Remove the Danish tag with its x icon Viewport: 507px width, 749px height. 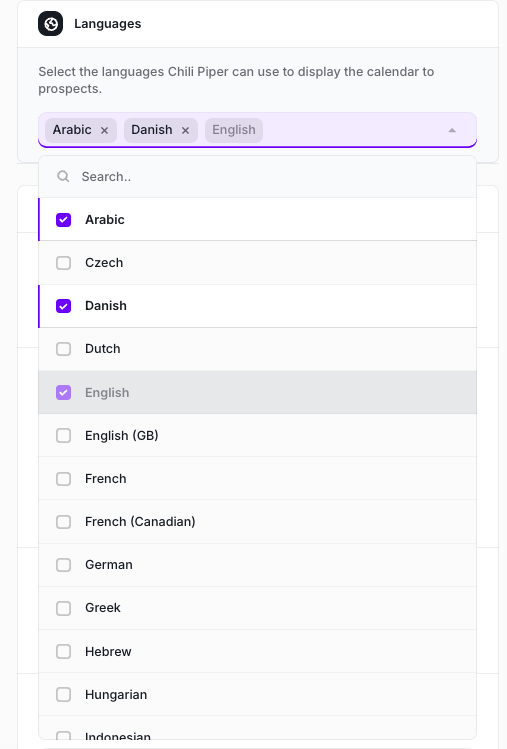(185, 130)
